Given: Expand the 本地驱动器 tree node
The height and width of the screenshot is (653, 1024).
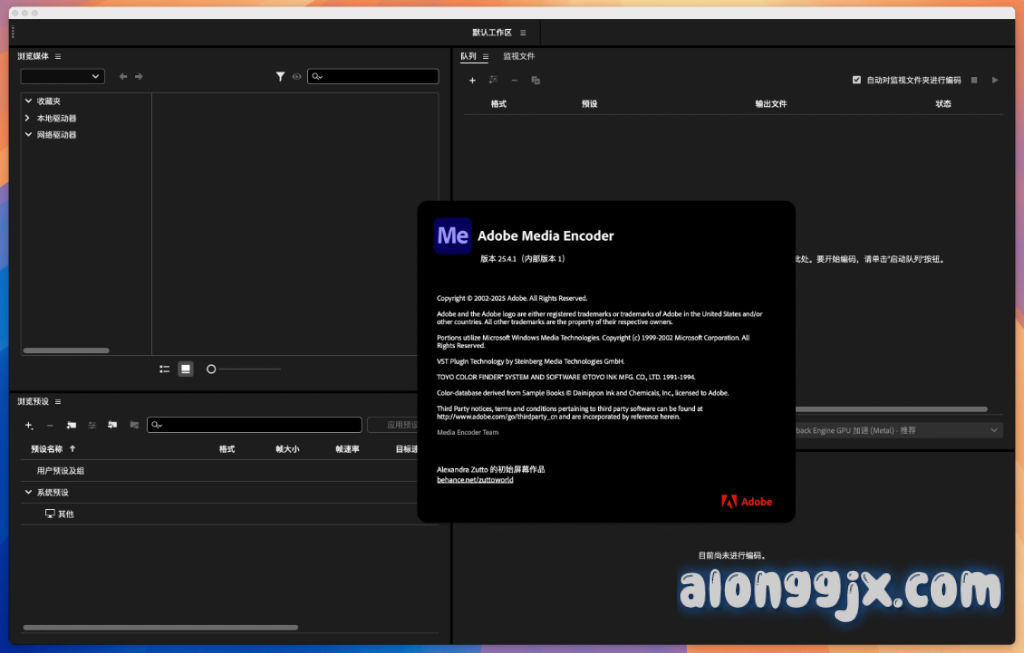Looking at the screenshot, I should click(28, 118).
